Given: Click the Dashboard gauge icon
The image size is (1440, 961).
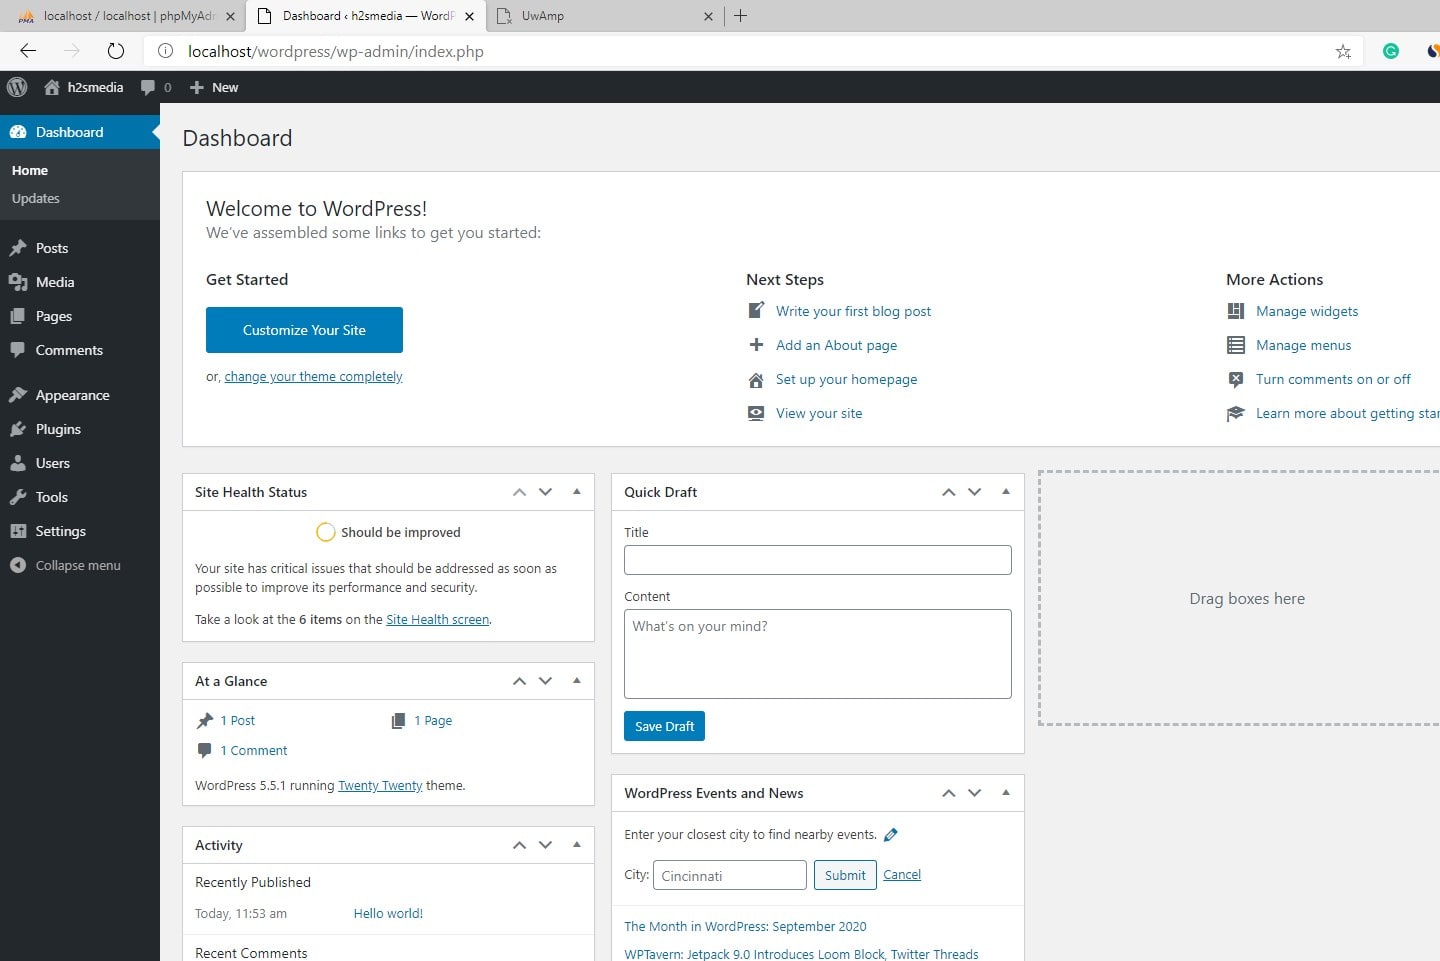Looking at the screenshot, I should coord(18,132).
